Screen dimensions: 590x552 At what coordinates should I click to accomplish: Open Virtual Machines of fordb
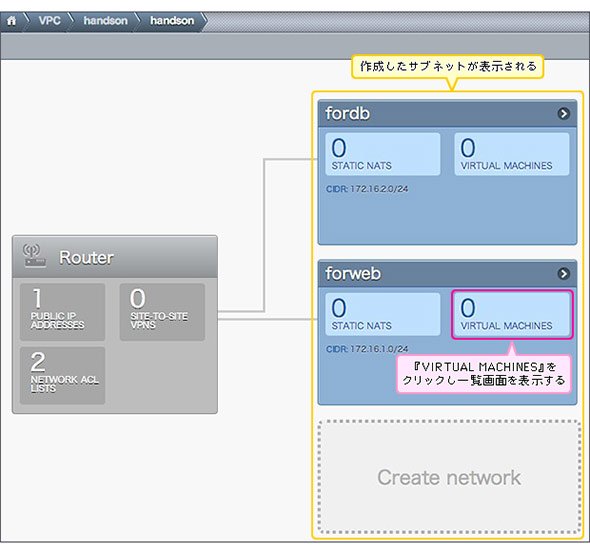pos(512,154)
